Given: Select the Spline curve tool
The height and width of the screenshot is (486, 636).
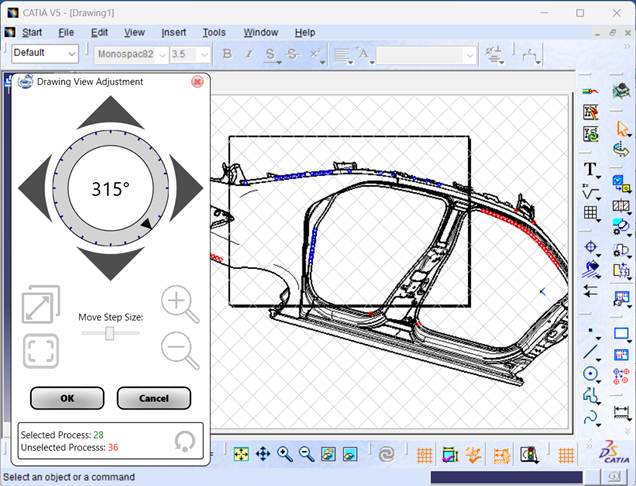Looking at the screenshot, I should pyautogui.click(x=591, y=417).
